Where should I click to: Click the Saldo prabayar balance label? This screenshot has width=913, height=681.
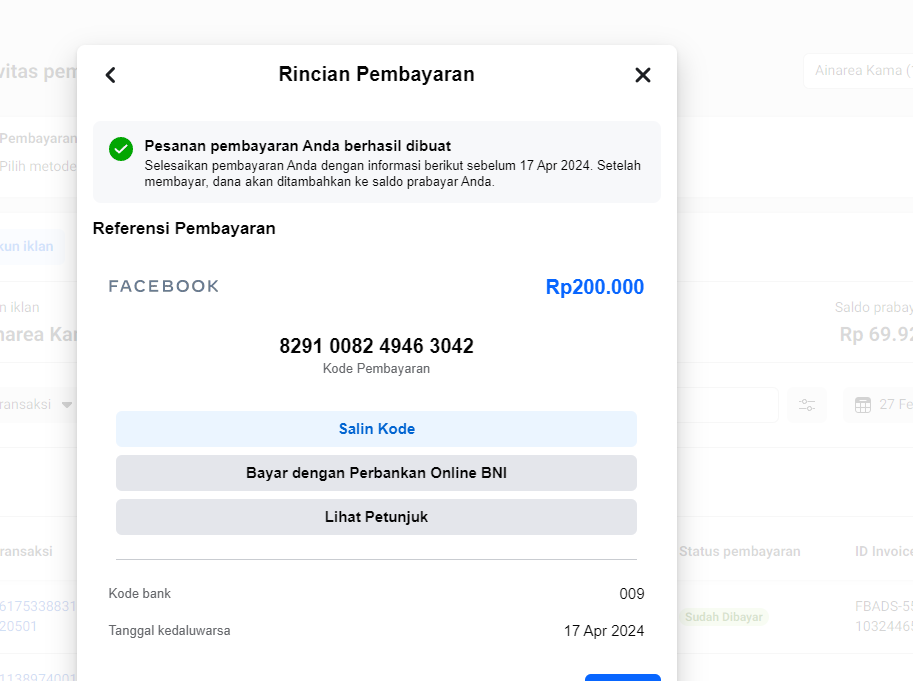pos(873,307)
